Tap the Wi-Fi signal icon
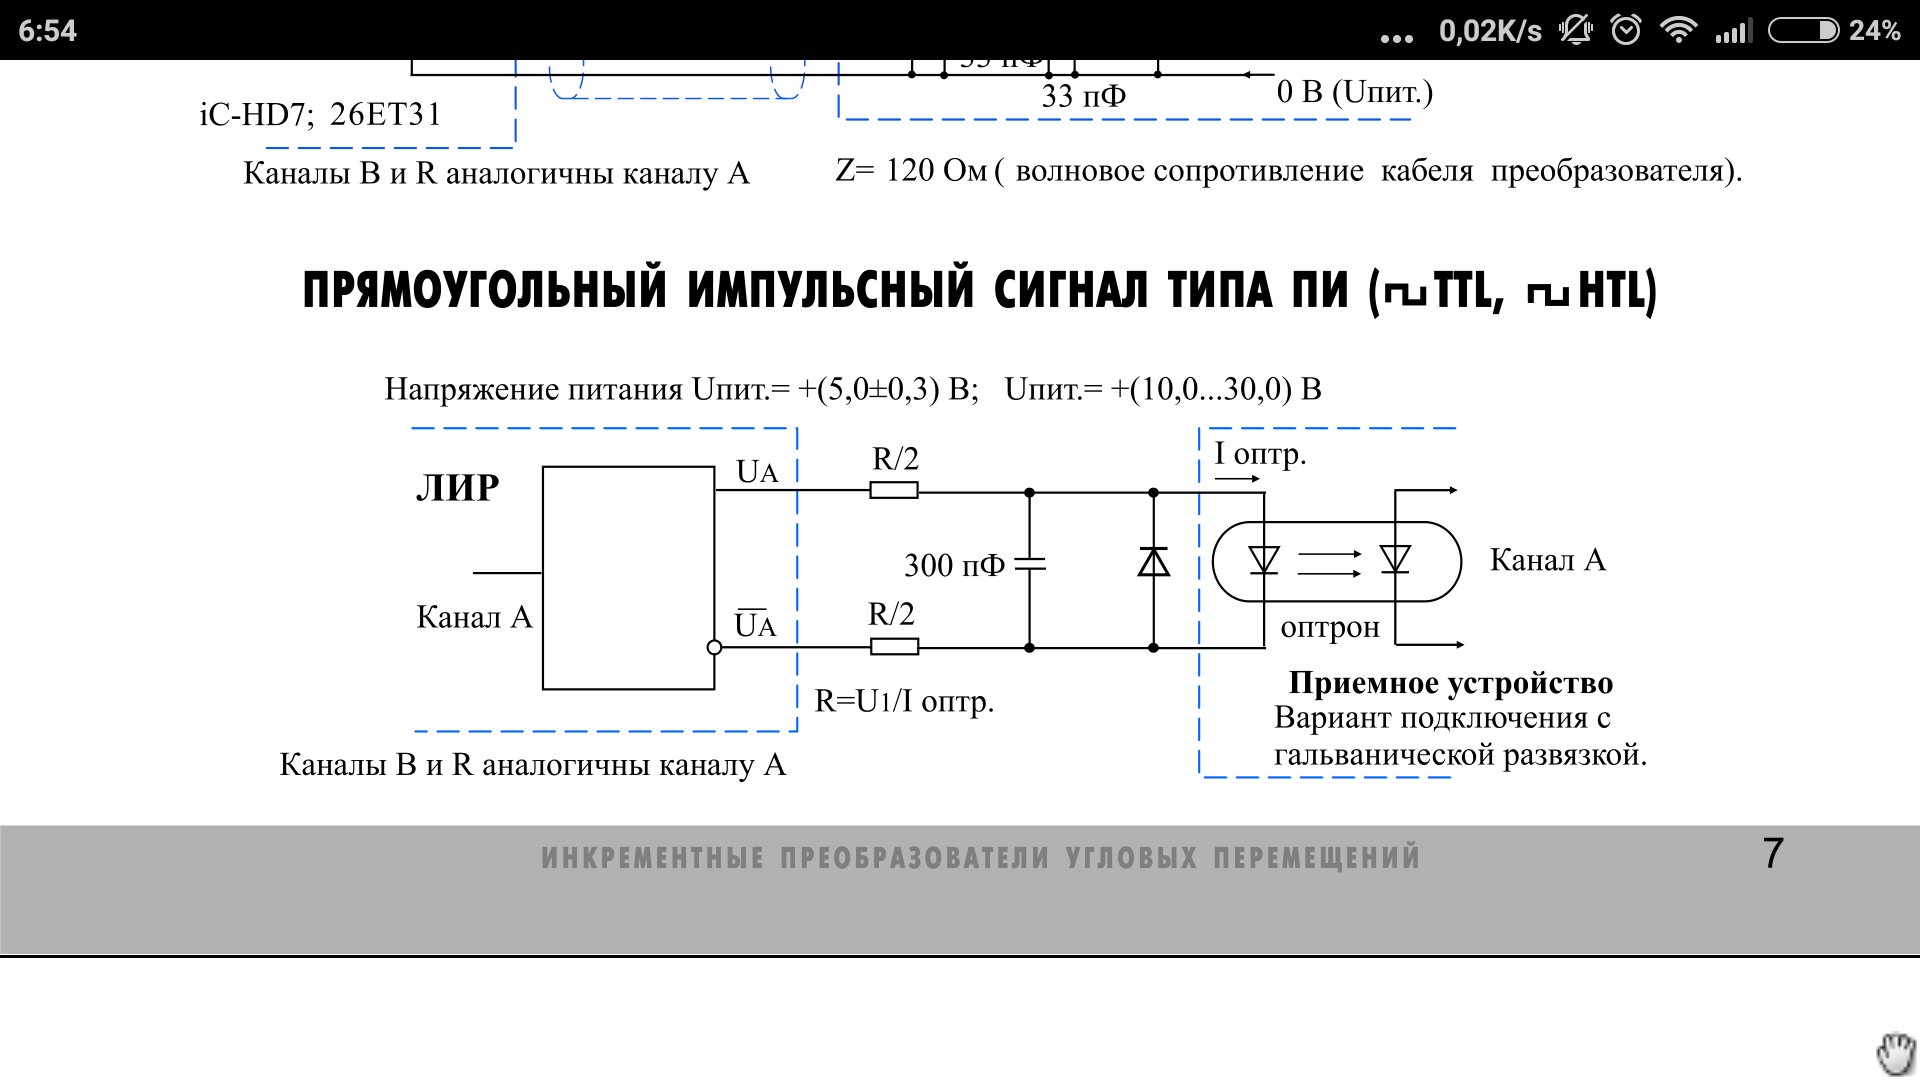 pos(1678,30)
